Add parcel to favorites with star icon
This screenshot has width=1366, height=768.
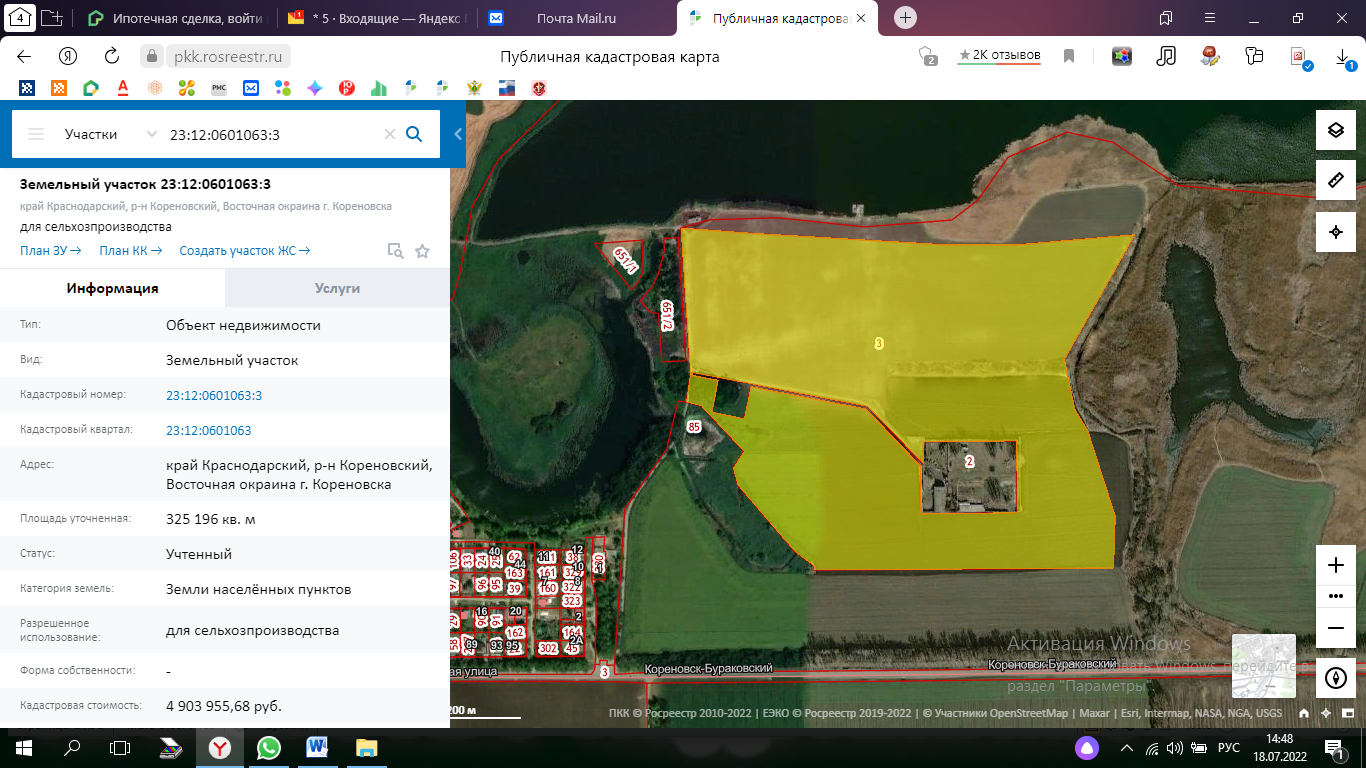422,251
